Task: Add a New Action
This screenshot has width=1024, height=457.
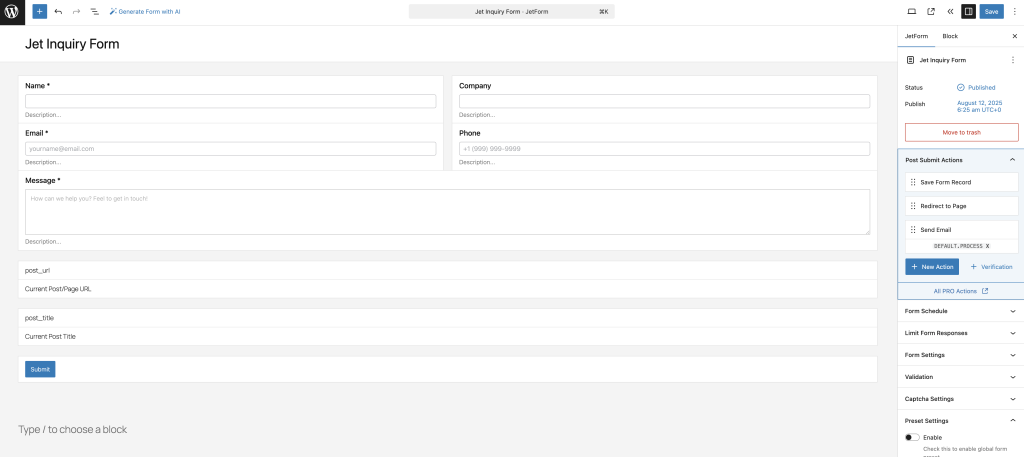Action: tap(932, 267)
